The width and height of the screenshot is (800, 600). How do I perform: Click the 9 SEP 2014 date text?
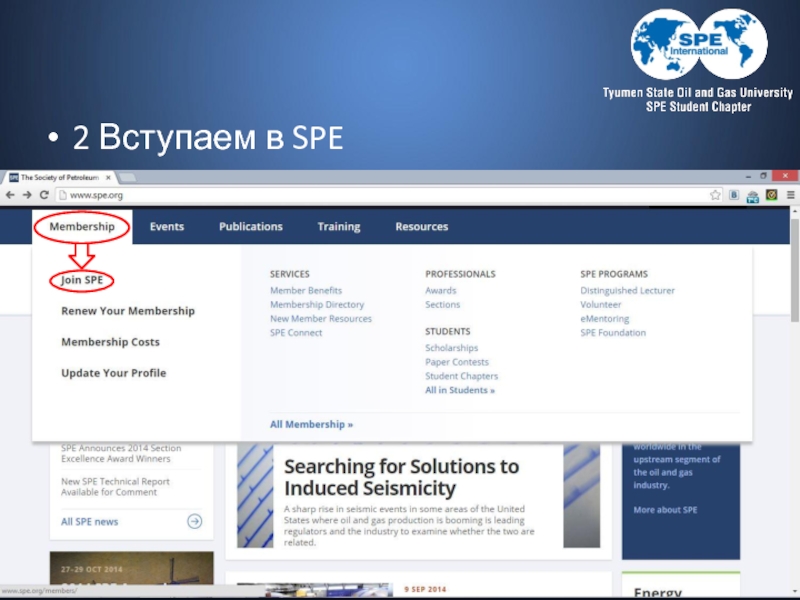tap(425, 589)
